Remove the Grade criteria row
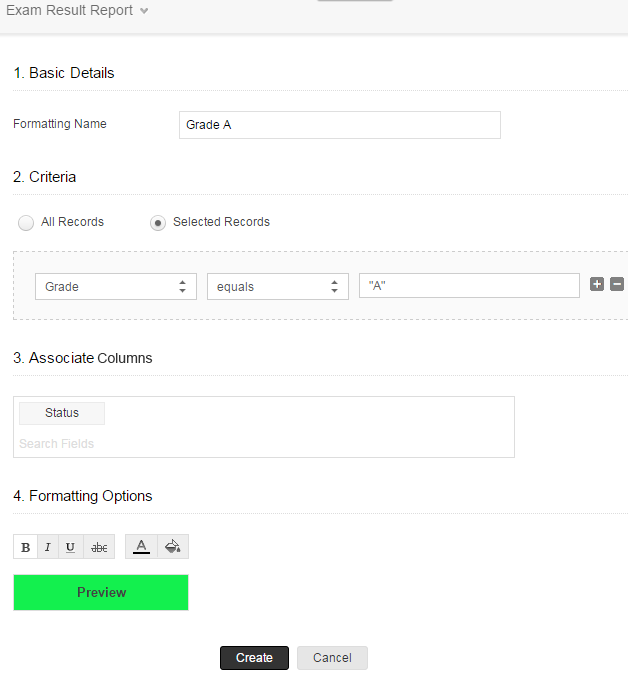The height and width of the screenshot is (673, 628). click(x=617, y=284)
